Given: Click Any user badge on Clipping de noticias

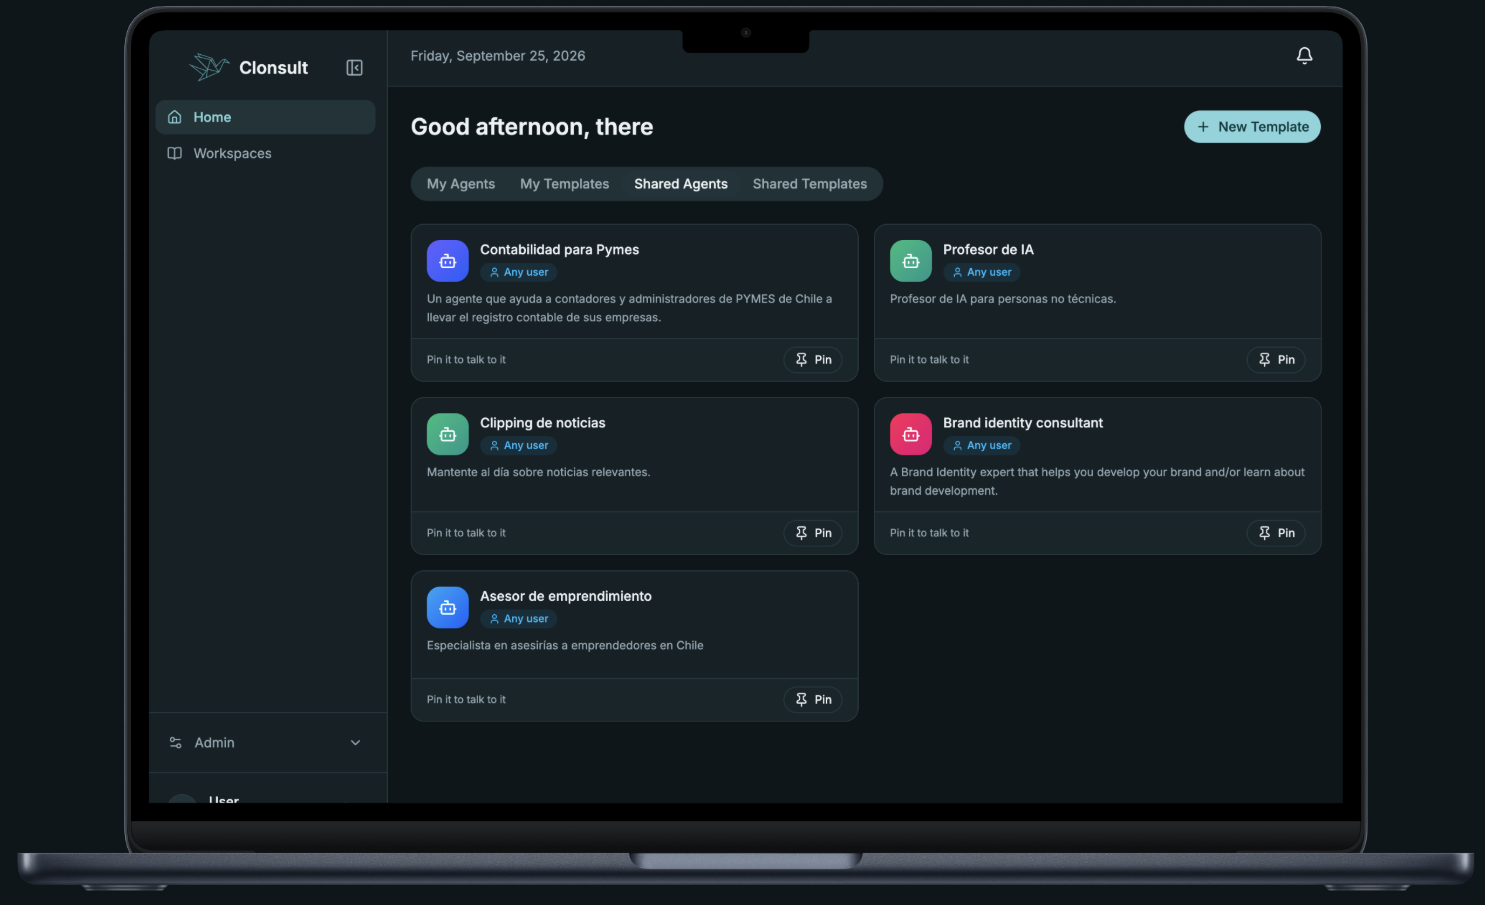Looking at the screenshot, I should coord(518,445).
